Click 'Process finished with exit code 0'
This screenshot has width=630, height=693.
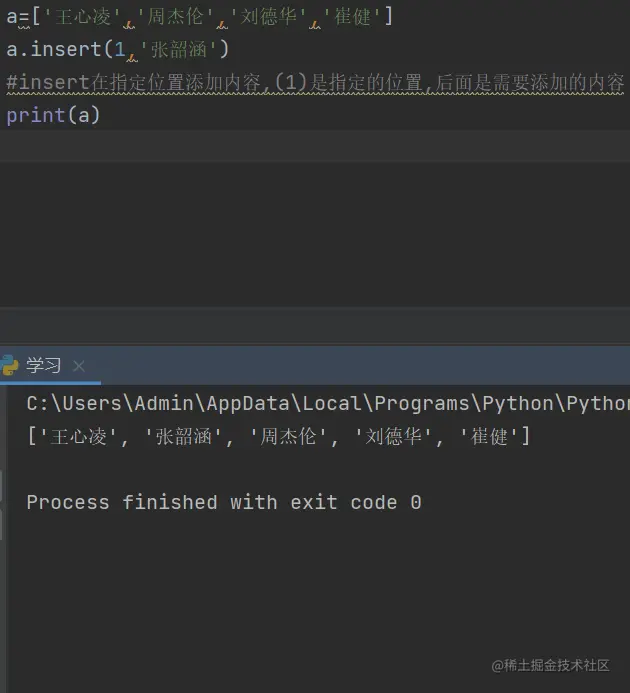[224, 503]
